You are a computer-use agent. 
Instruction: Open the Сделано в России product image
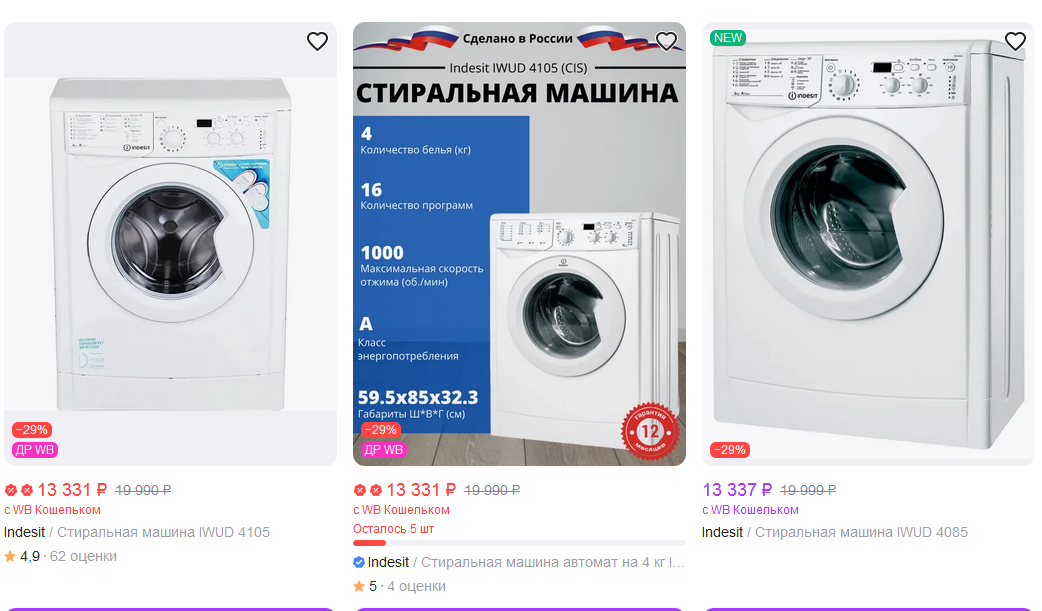pos(519,243)
